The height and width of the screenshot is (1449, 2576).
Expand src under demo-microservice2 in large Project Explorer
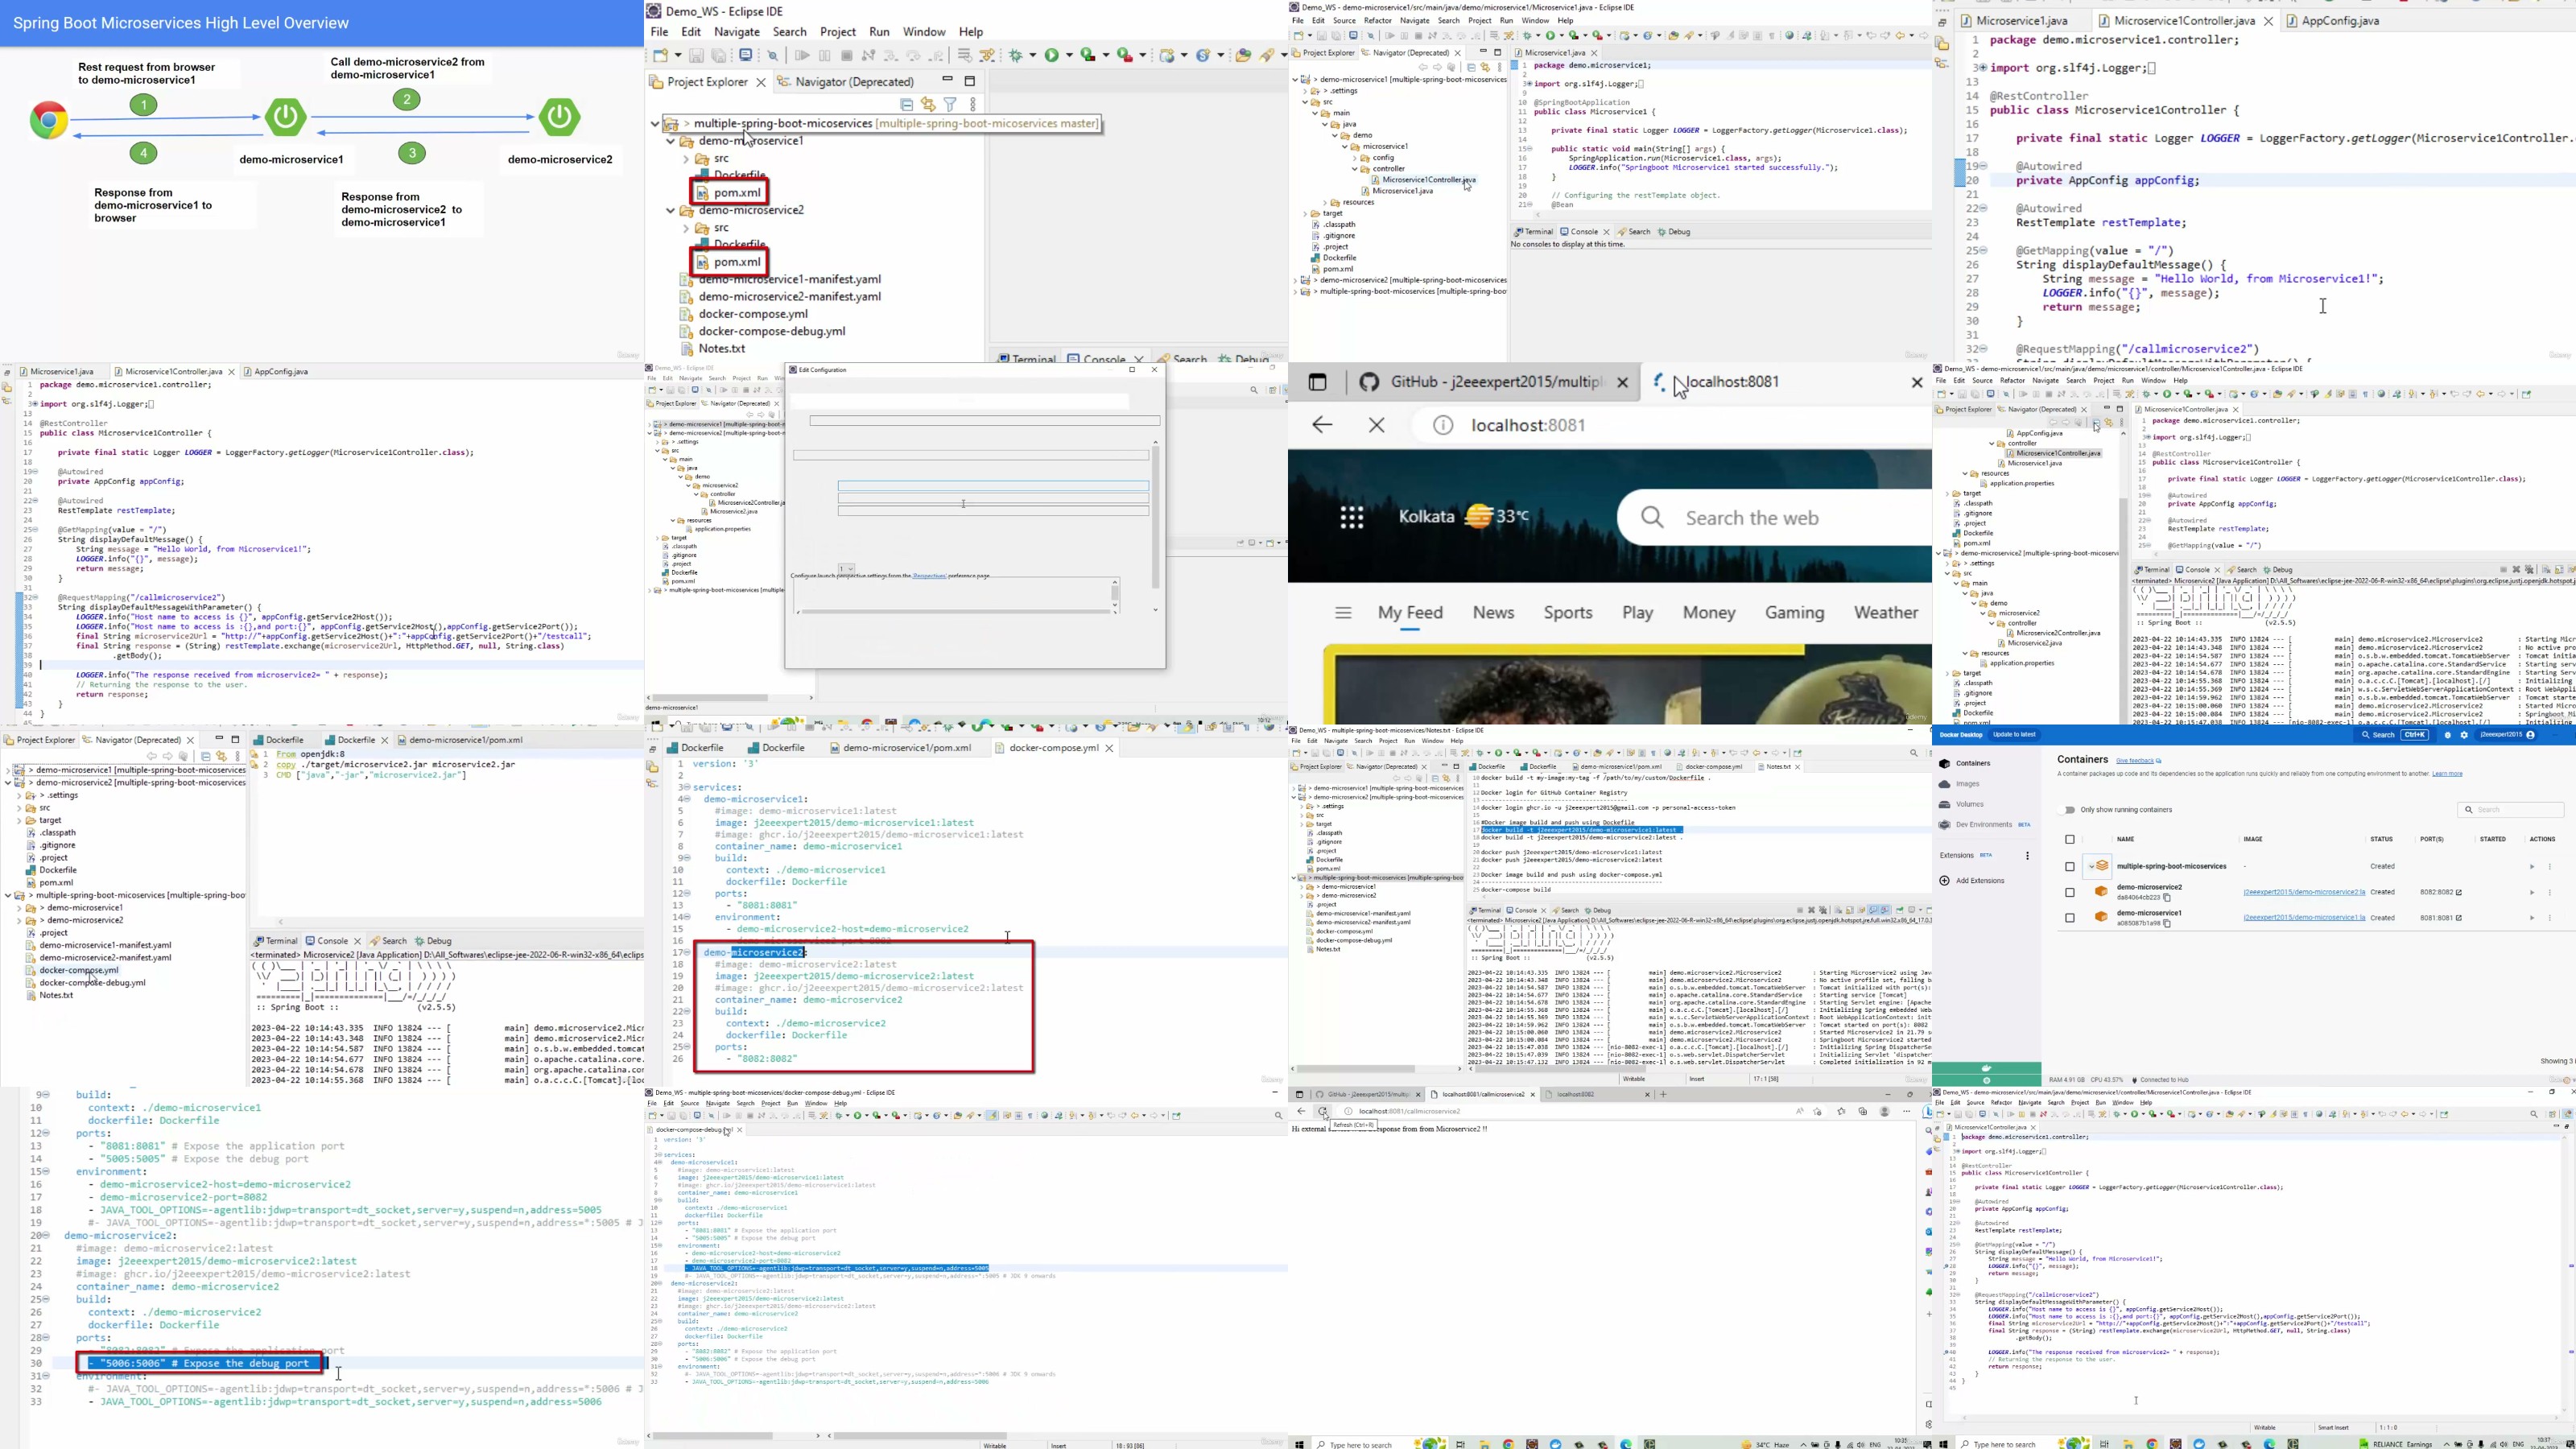click(x=686, y=228)
